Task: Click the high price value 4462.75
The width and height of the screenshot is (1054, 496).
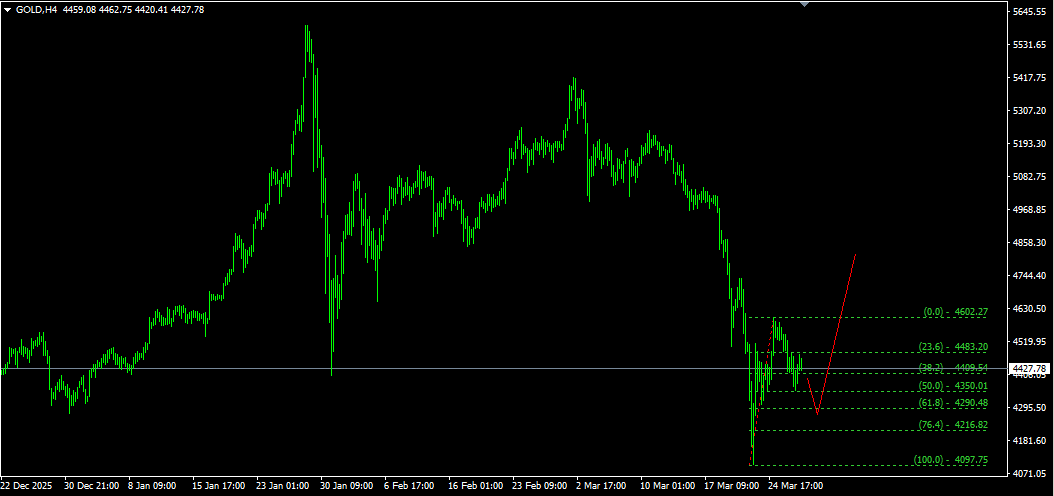Action: pyautogui.click(x=115, y=9)
